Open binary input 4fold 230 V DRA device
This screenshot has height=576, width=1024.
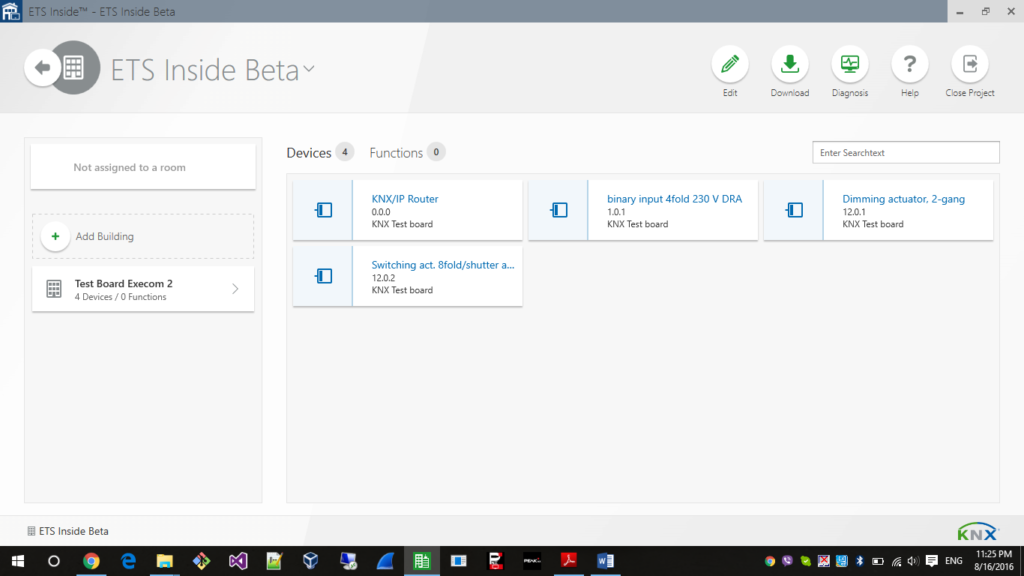(675, 199)
